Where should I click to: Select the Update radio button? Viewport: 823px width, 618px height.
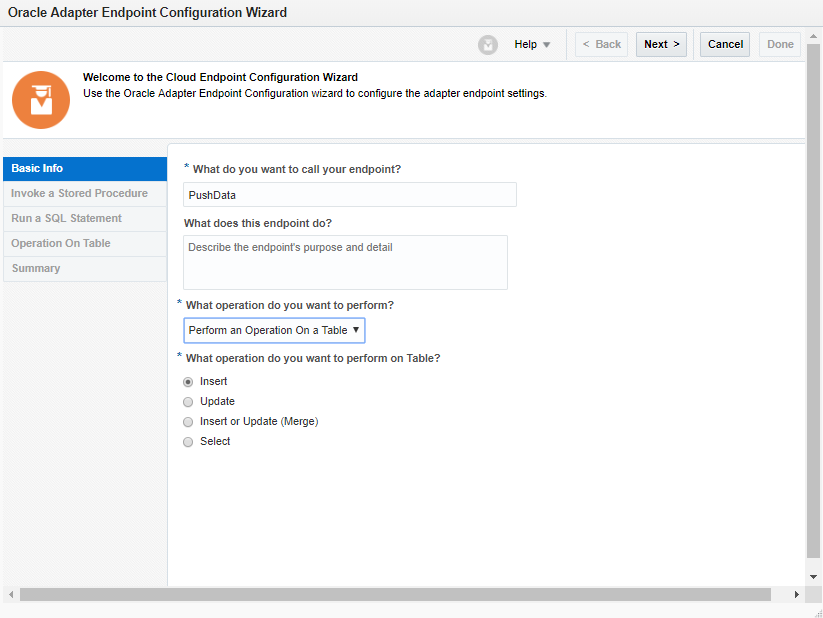(188, 402)
